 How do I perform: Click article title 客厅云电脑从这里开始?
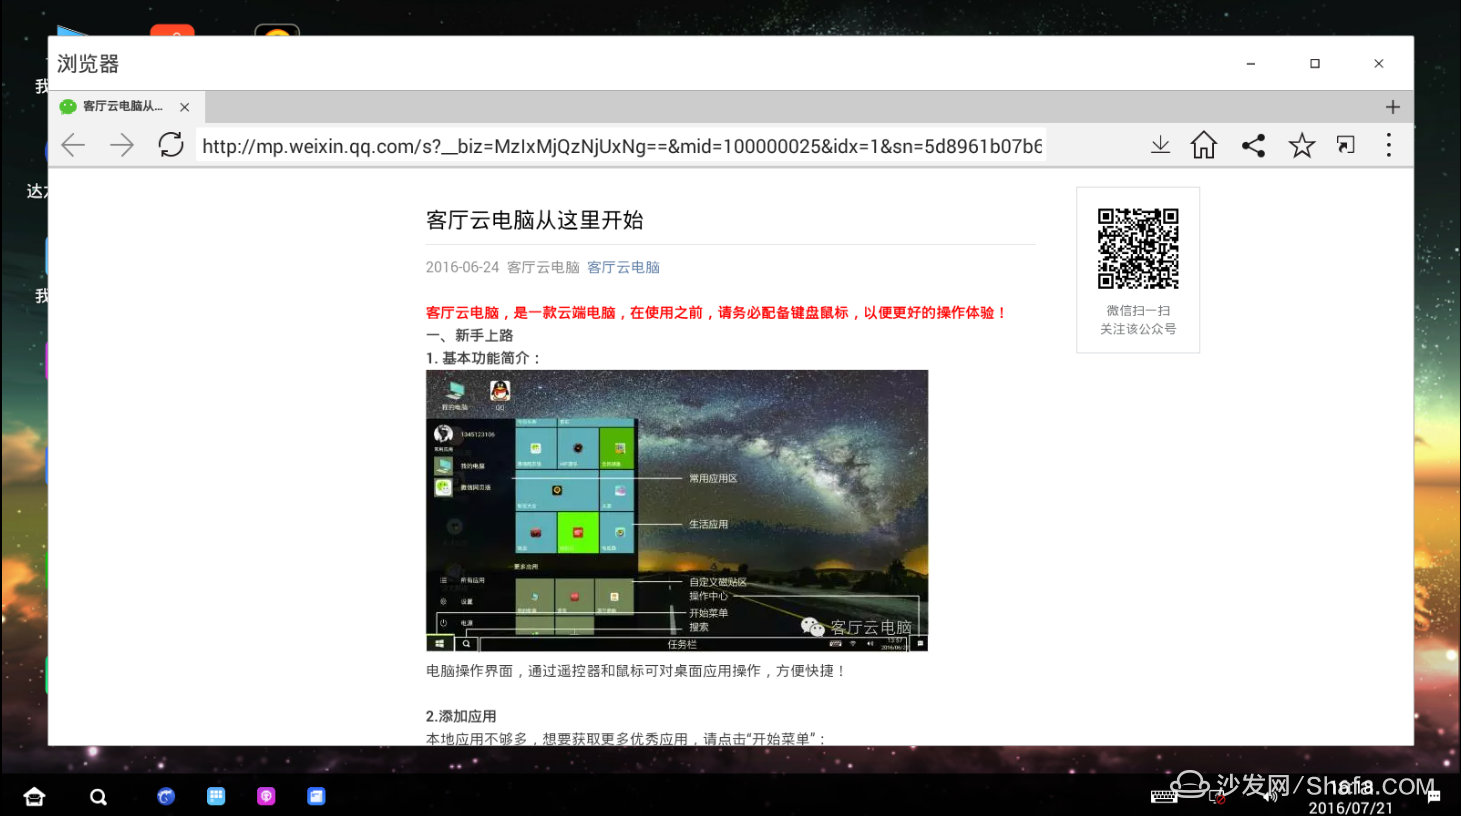534,220
